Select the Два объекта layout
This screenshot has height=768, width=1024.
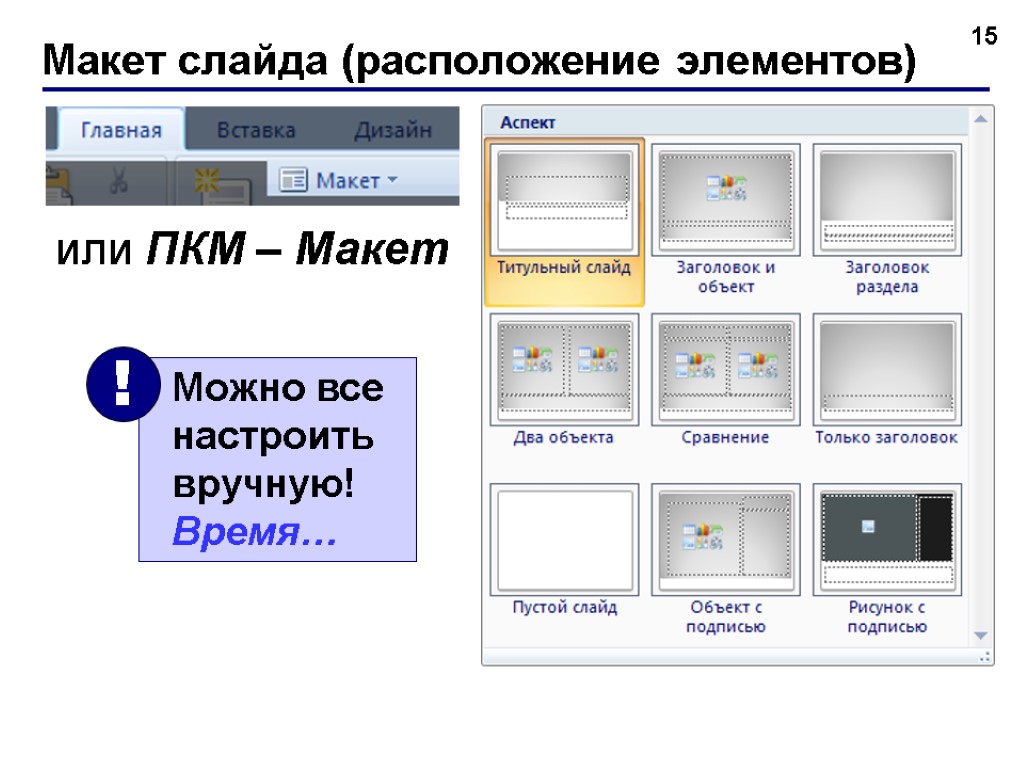tap(564, 380)
